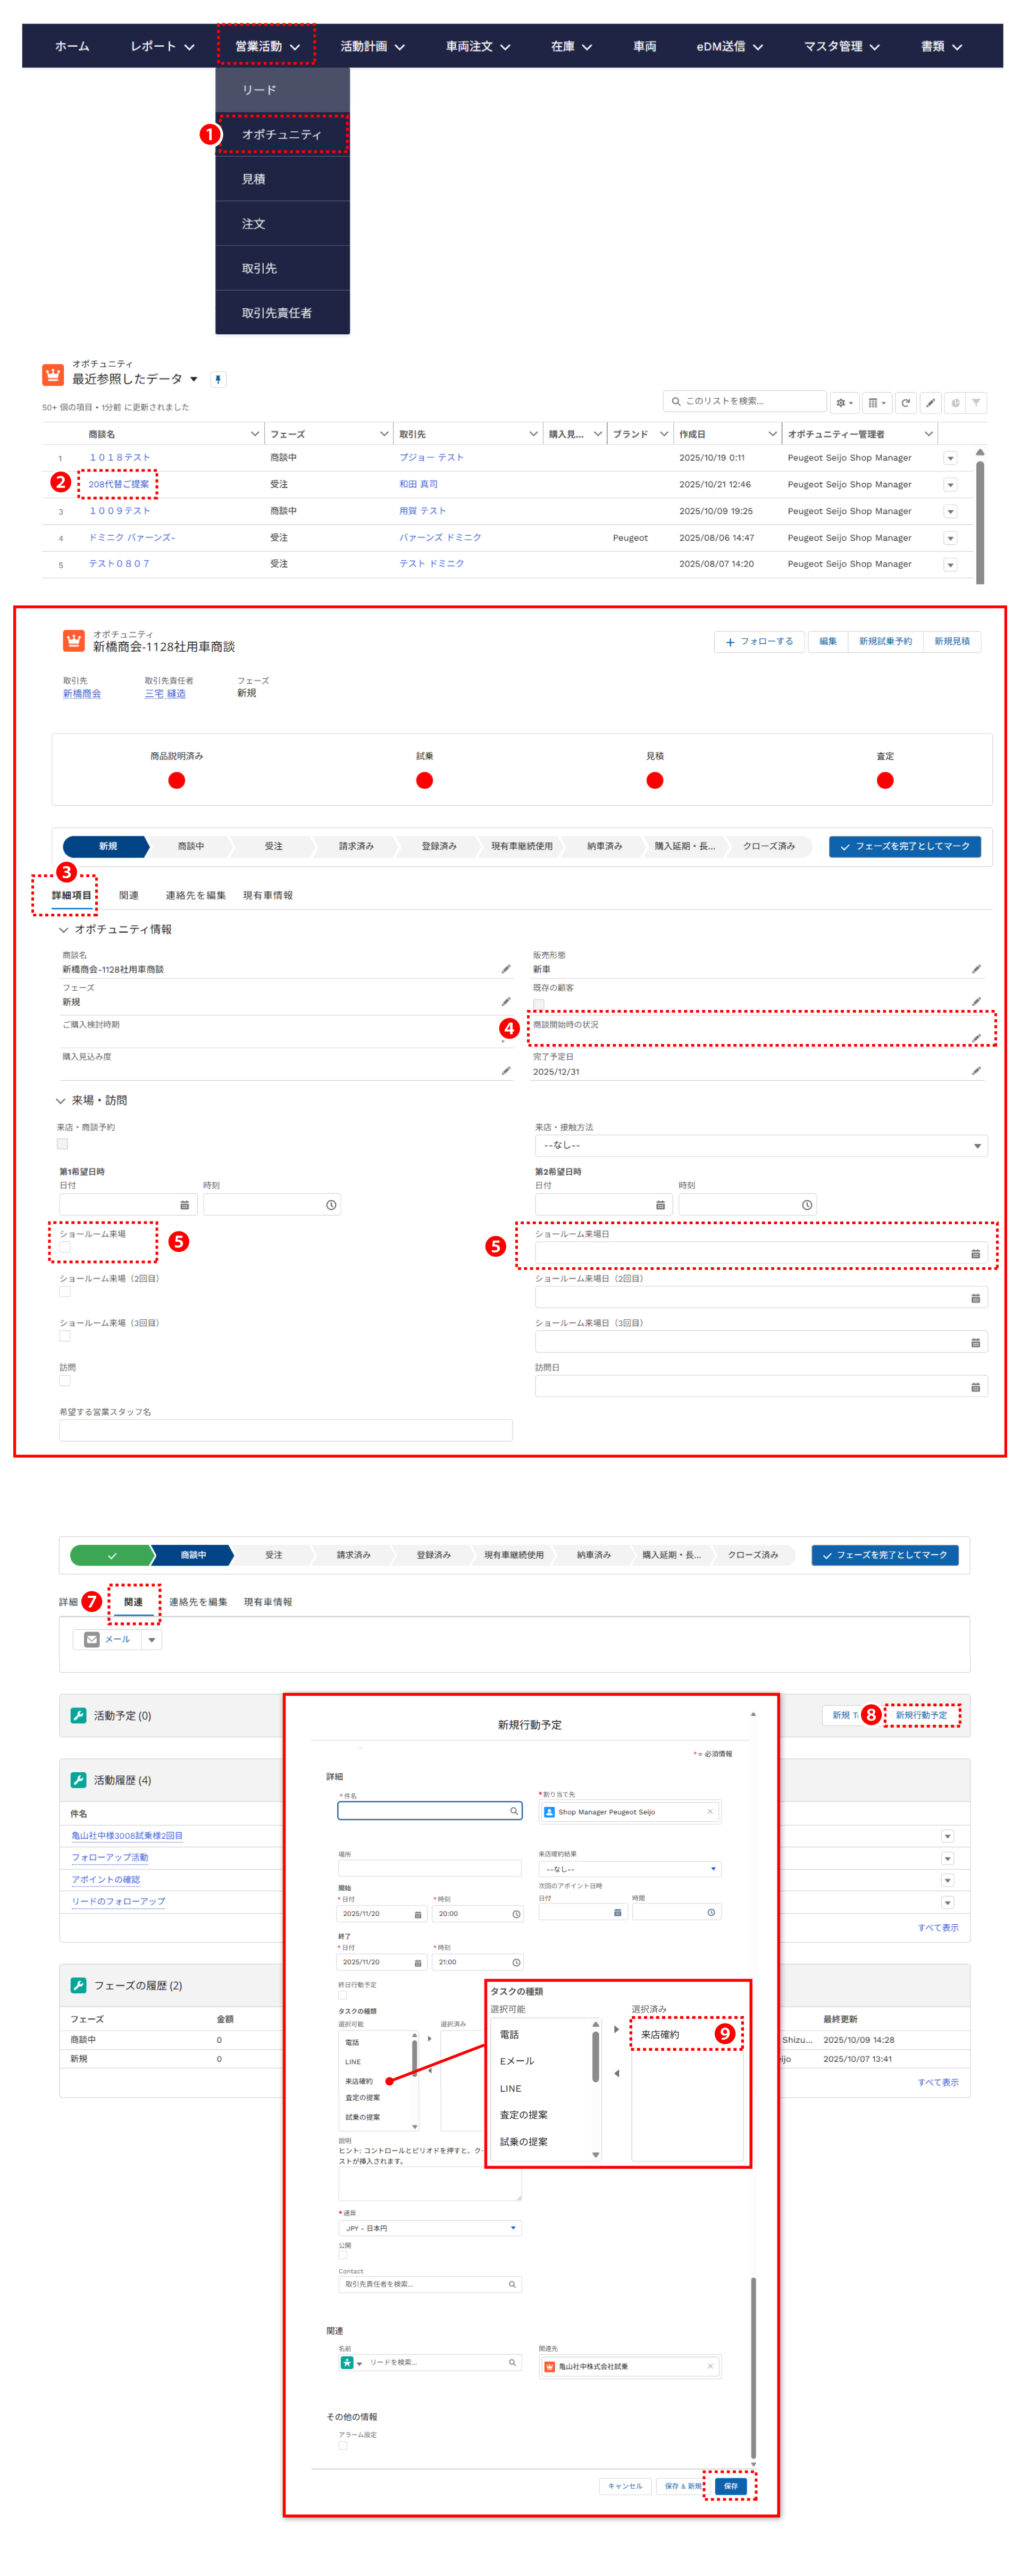Expand the JPY - 日本円 currency dropdown
This screenshot has width=1021, height=2560.
tap(429, 2227)
